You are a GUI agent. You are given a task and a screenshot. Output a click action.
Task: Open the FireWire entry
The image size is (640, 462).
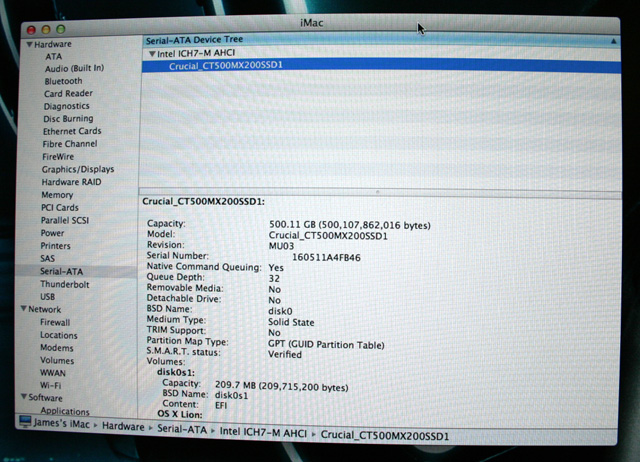(x=58, y=157)
